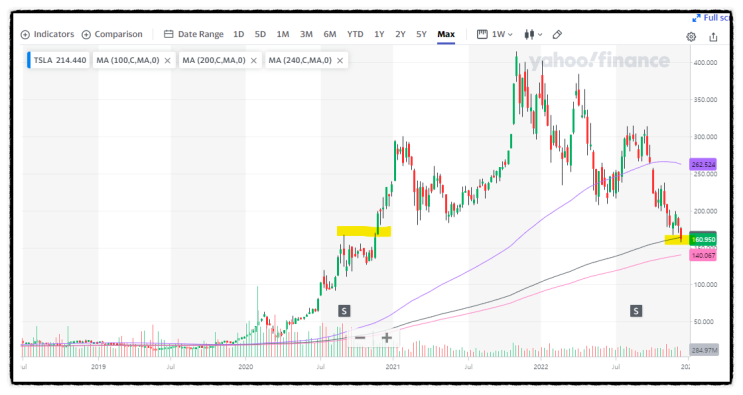Select the 5Y range
This screenshot has height=395, width=743.
(421, 34)
